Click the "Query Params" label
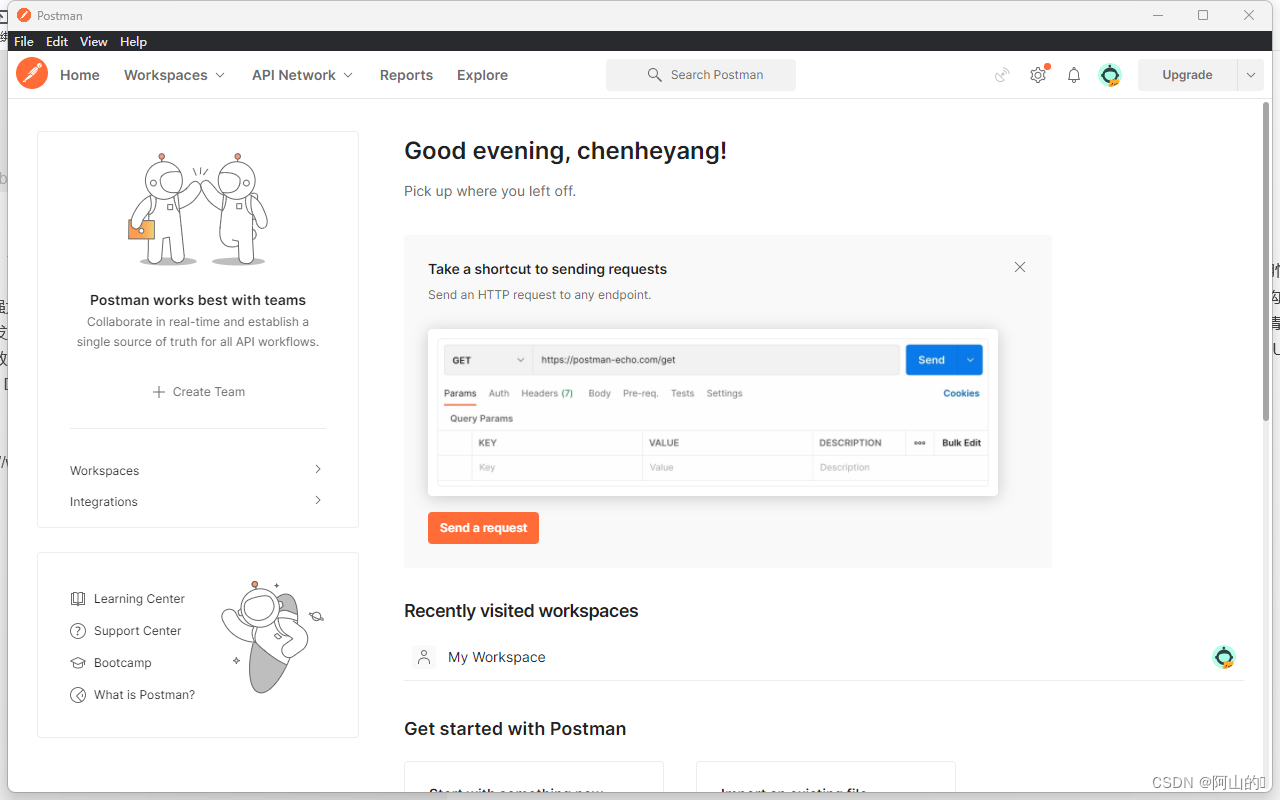Screen dimensions: 1280x800 coord(482,419)
